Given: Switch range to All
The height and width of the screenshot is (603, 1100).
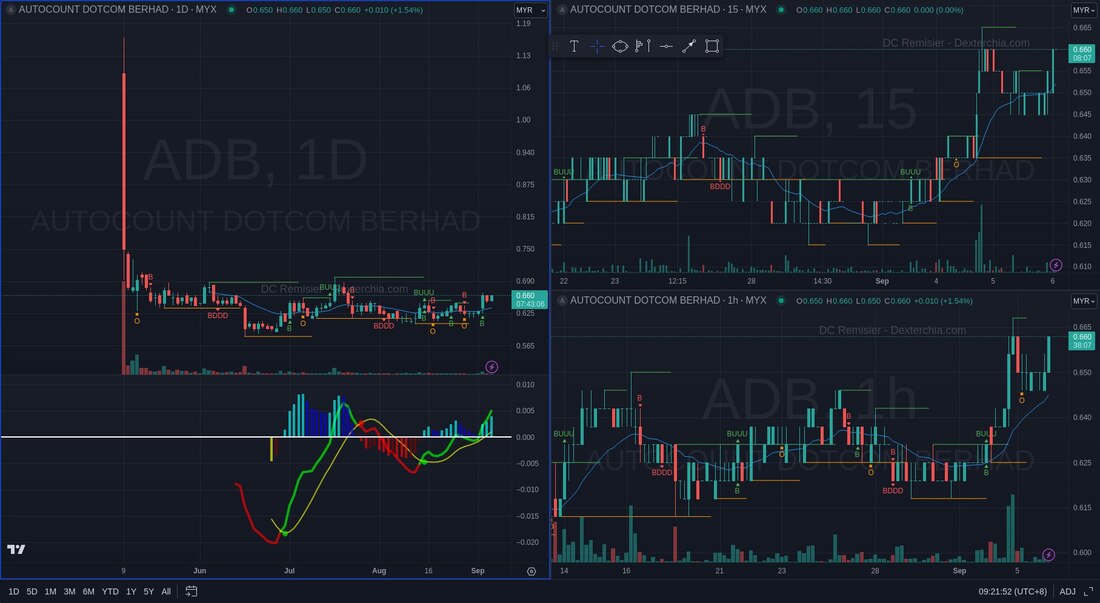Looking at the screenshot, I should [166, 592].
